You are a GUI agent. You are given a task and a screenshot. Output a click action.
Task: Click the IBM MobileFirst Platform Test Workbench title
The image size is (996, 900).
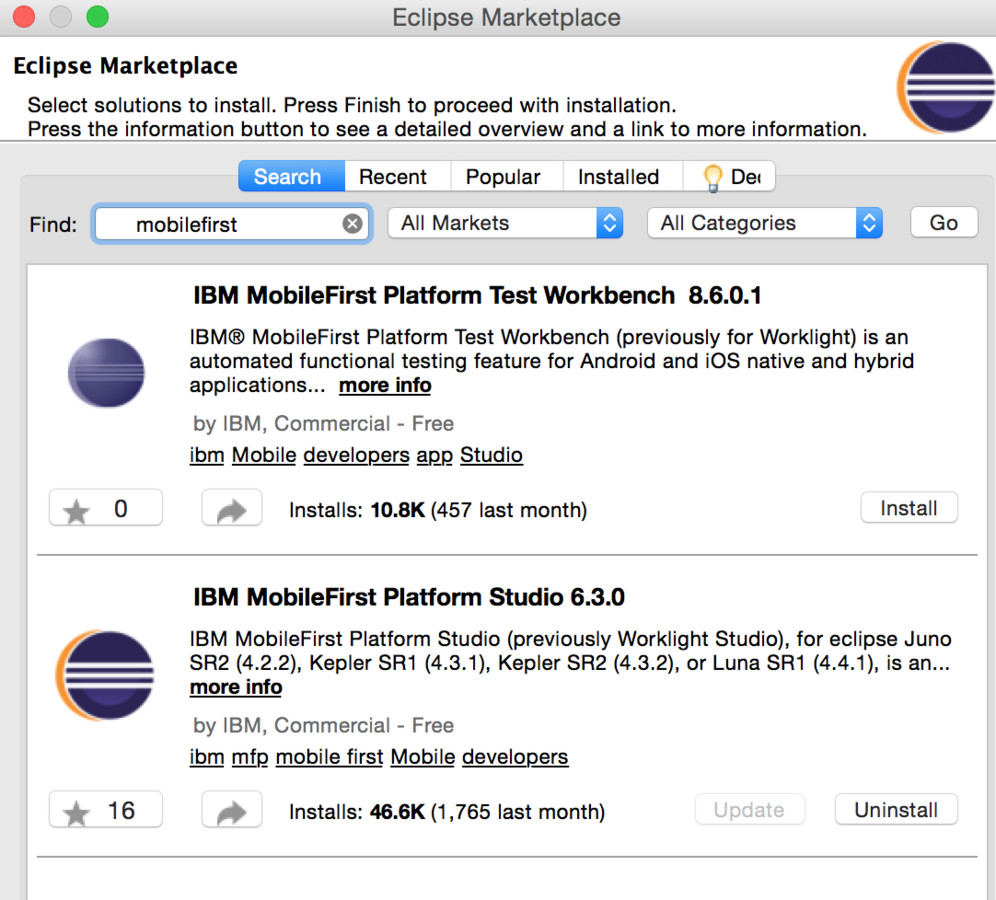pyautogui.click(x=477, y=295)
